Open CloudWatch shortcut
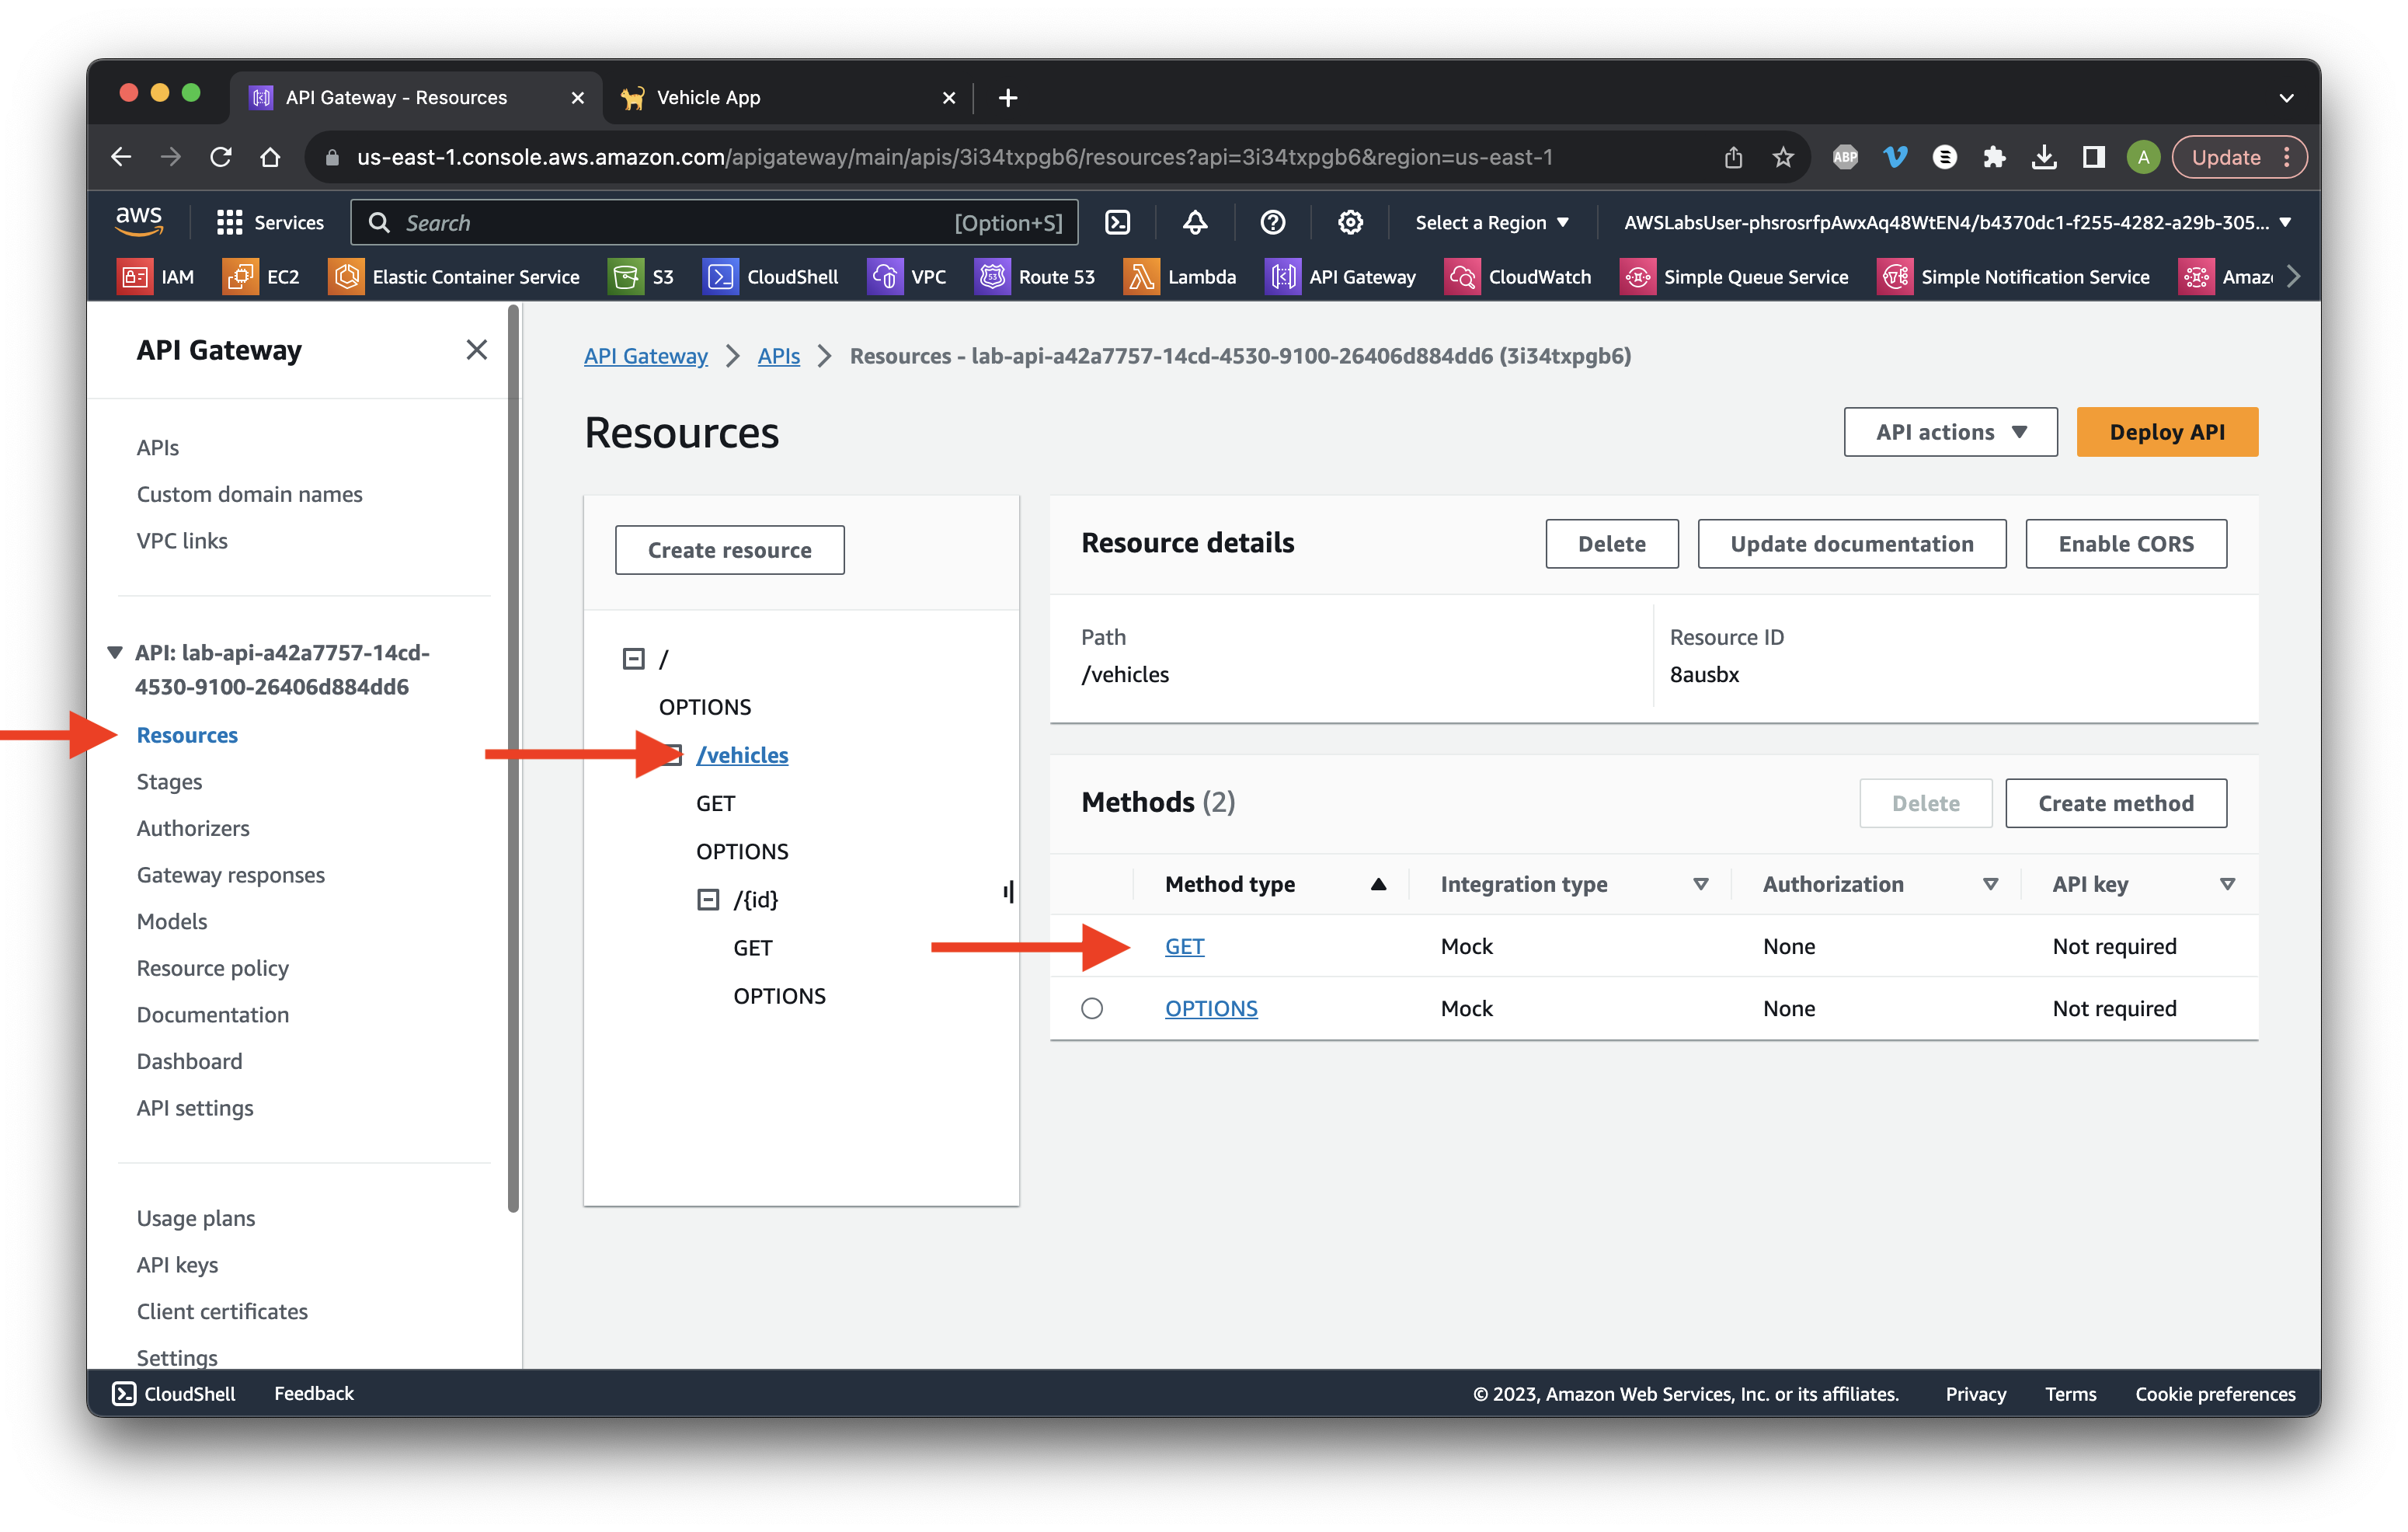 [1518, 277]
